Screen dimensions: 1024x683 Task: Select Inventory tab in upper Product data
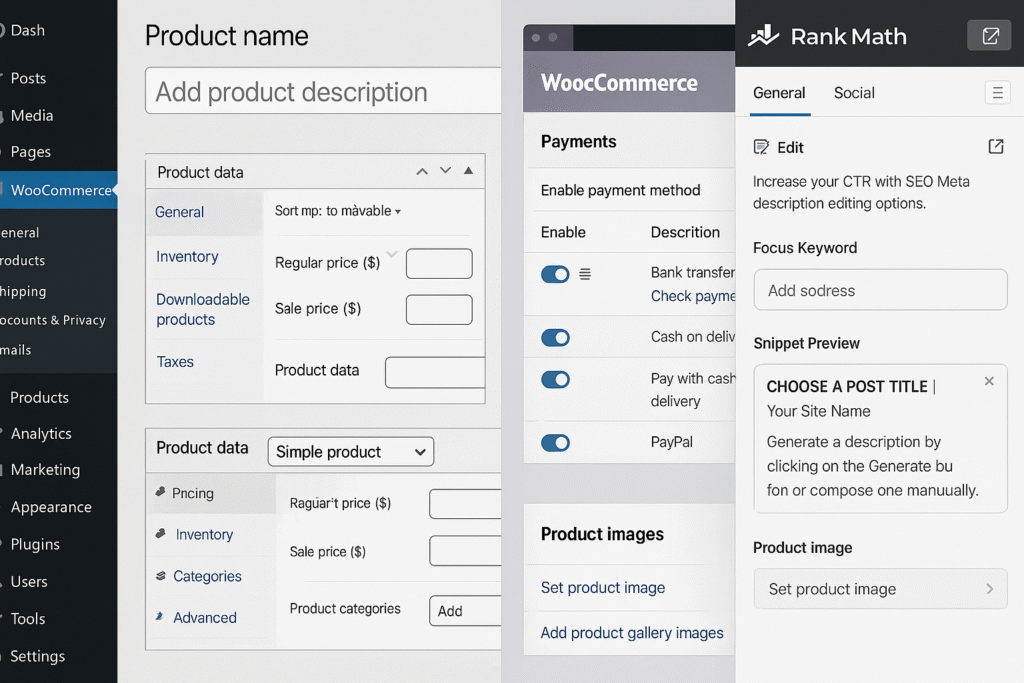(x=187, y=257)
